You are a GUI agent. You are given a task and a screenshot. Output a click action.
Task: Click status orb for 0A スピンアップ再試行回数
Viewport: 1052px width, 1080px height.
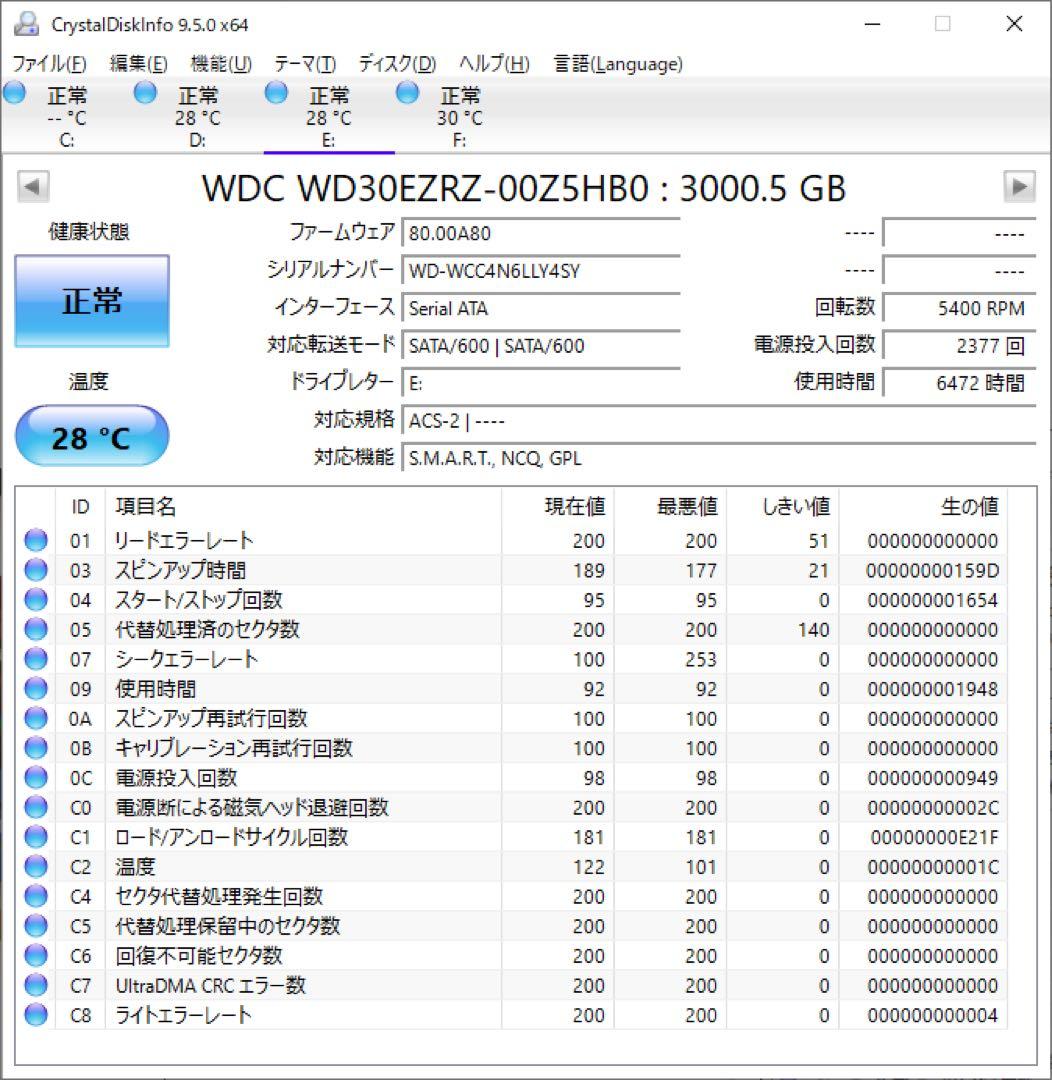coord(36,718)
